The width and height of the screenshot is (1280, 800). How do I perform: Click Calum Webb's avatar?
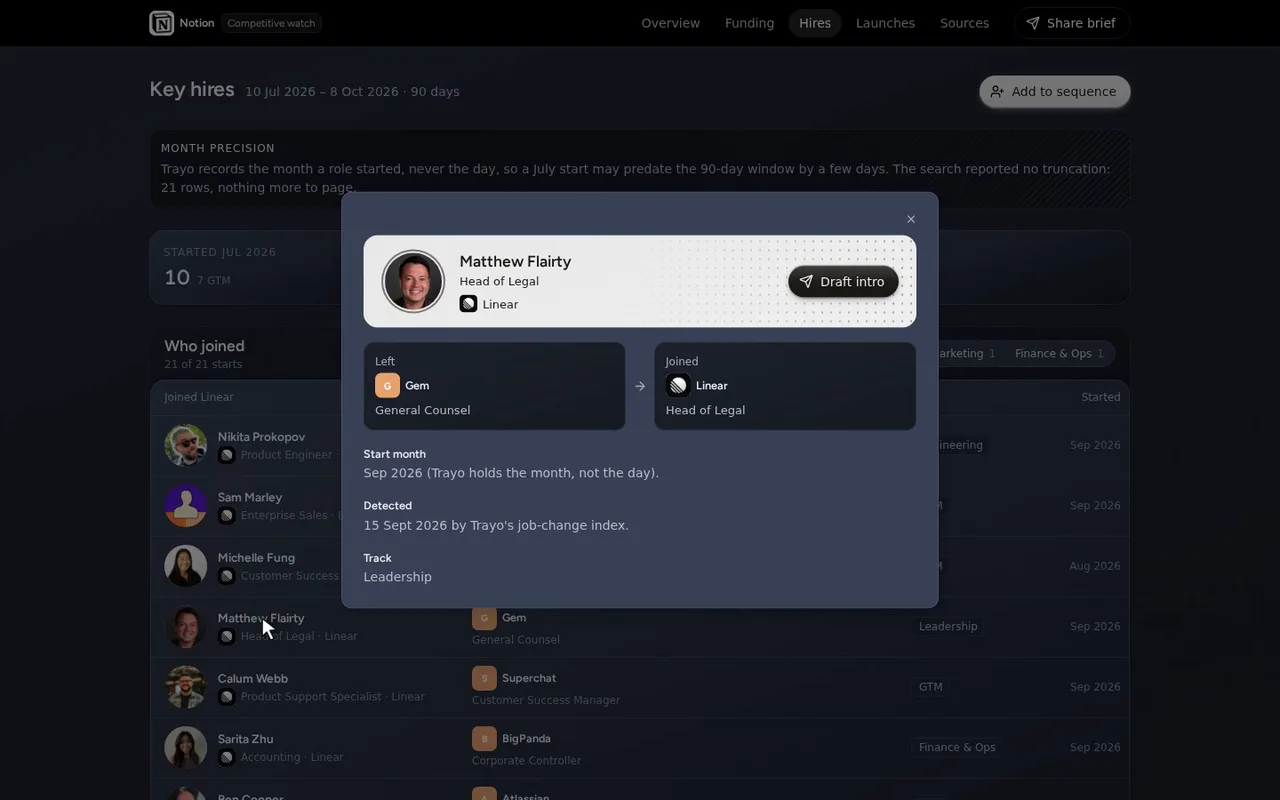(185, 687)
